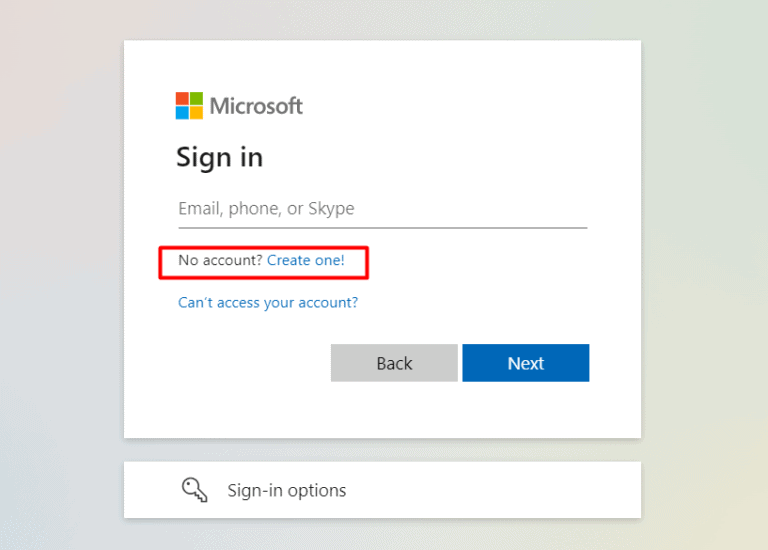Click the red square of Microsoft logo

coord(182,98)
